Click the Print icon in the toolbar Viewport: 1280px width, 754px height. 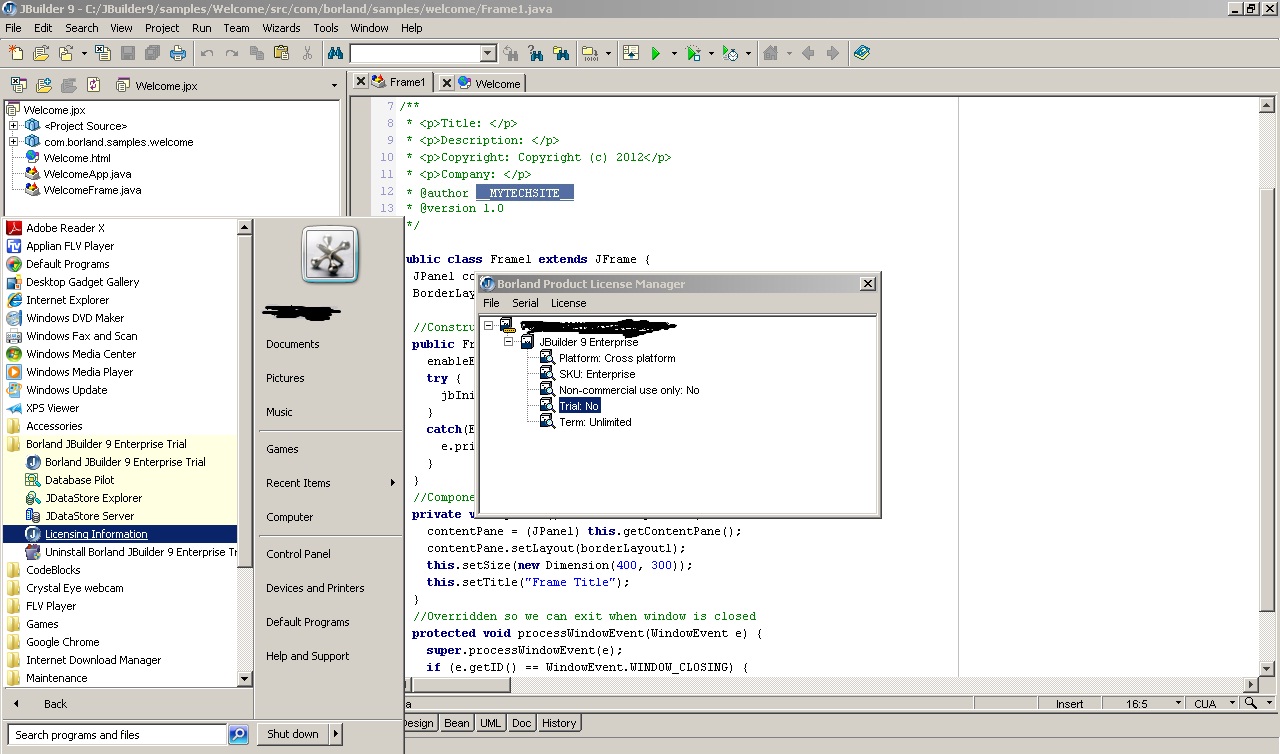178,53
